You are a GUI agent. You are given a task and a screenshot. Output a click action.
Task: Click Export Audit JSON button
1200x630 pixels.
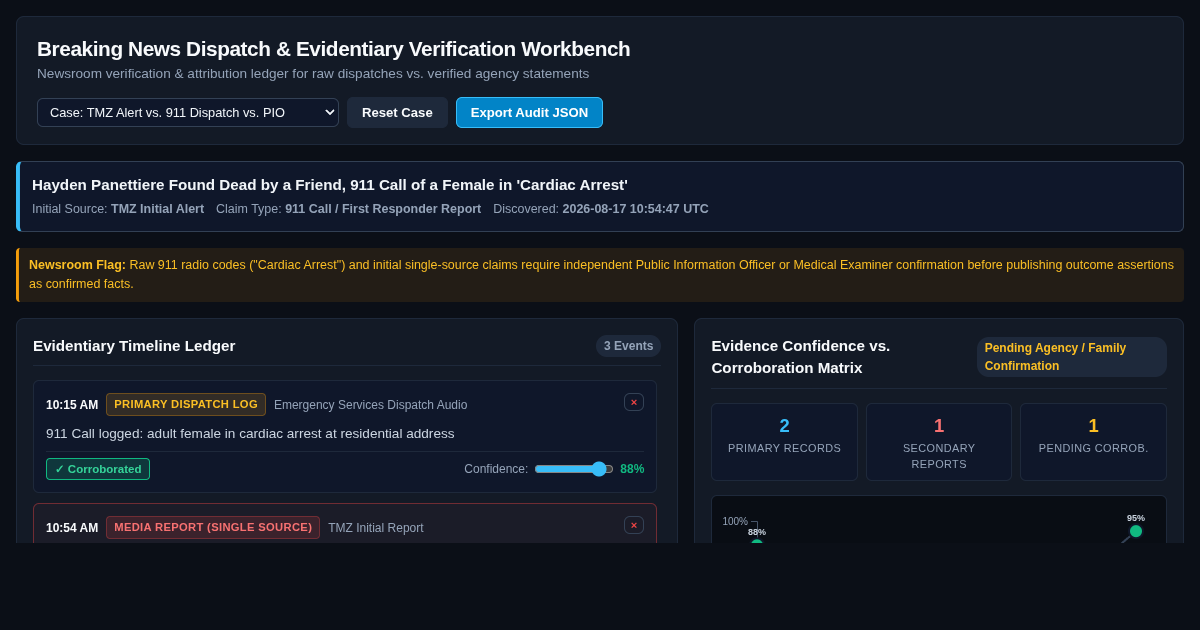coord(529,112)
